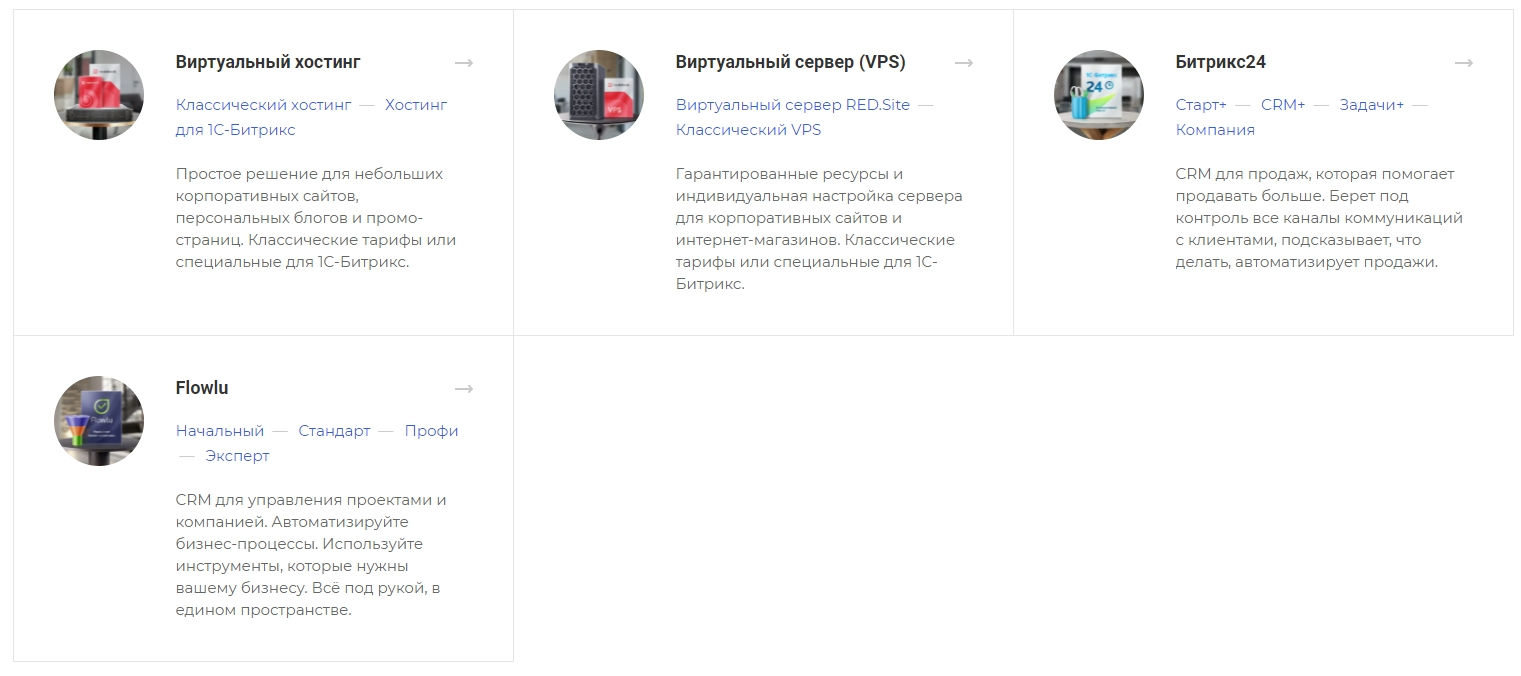The image size is (1521, 676).
Task: Select the Задачи+ tariff link
Action: pos(1372,105)
